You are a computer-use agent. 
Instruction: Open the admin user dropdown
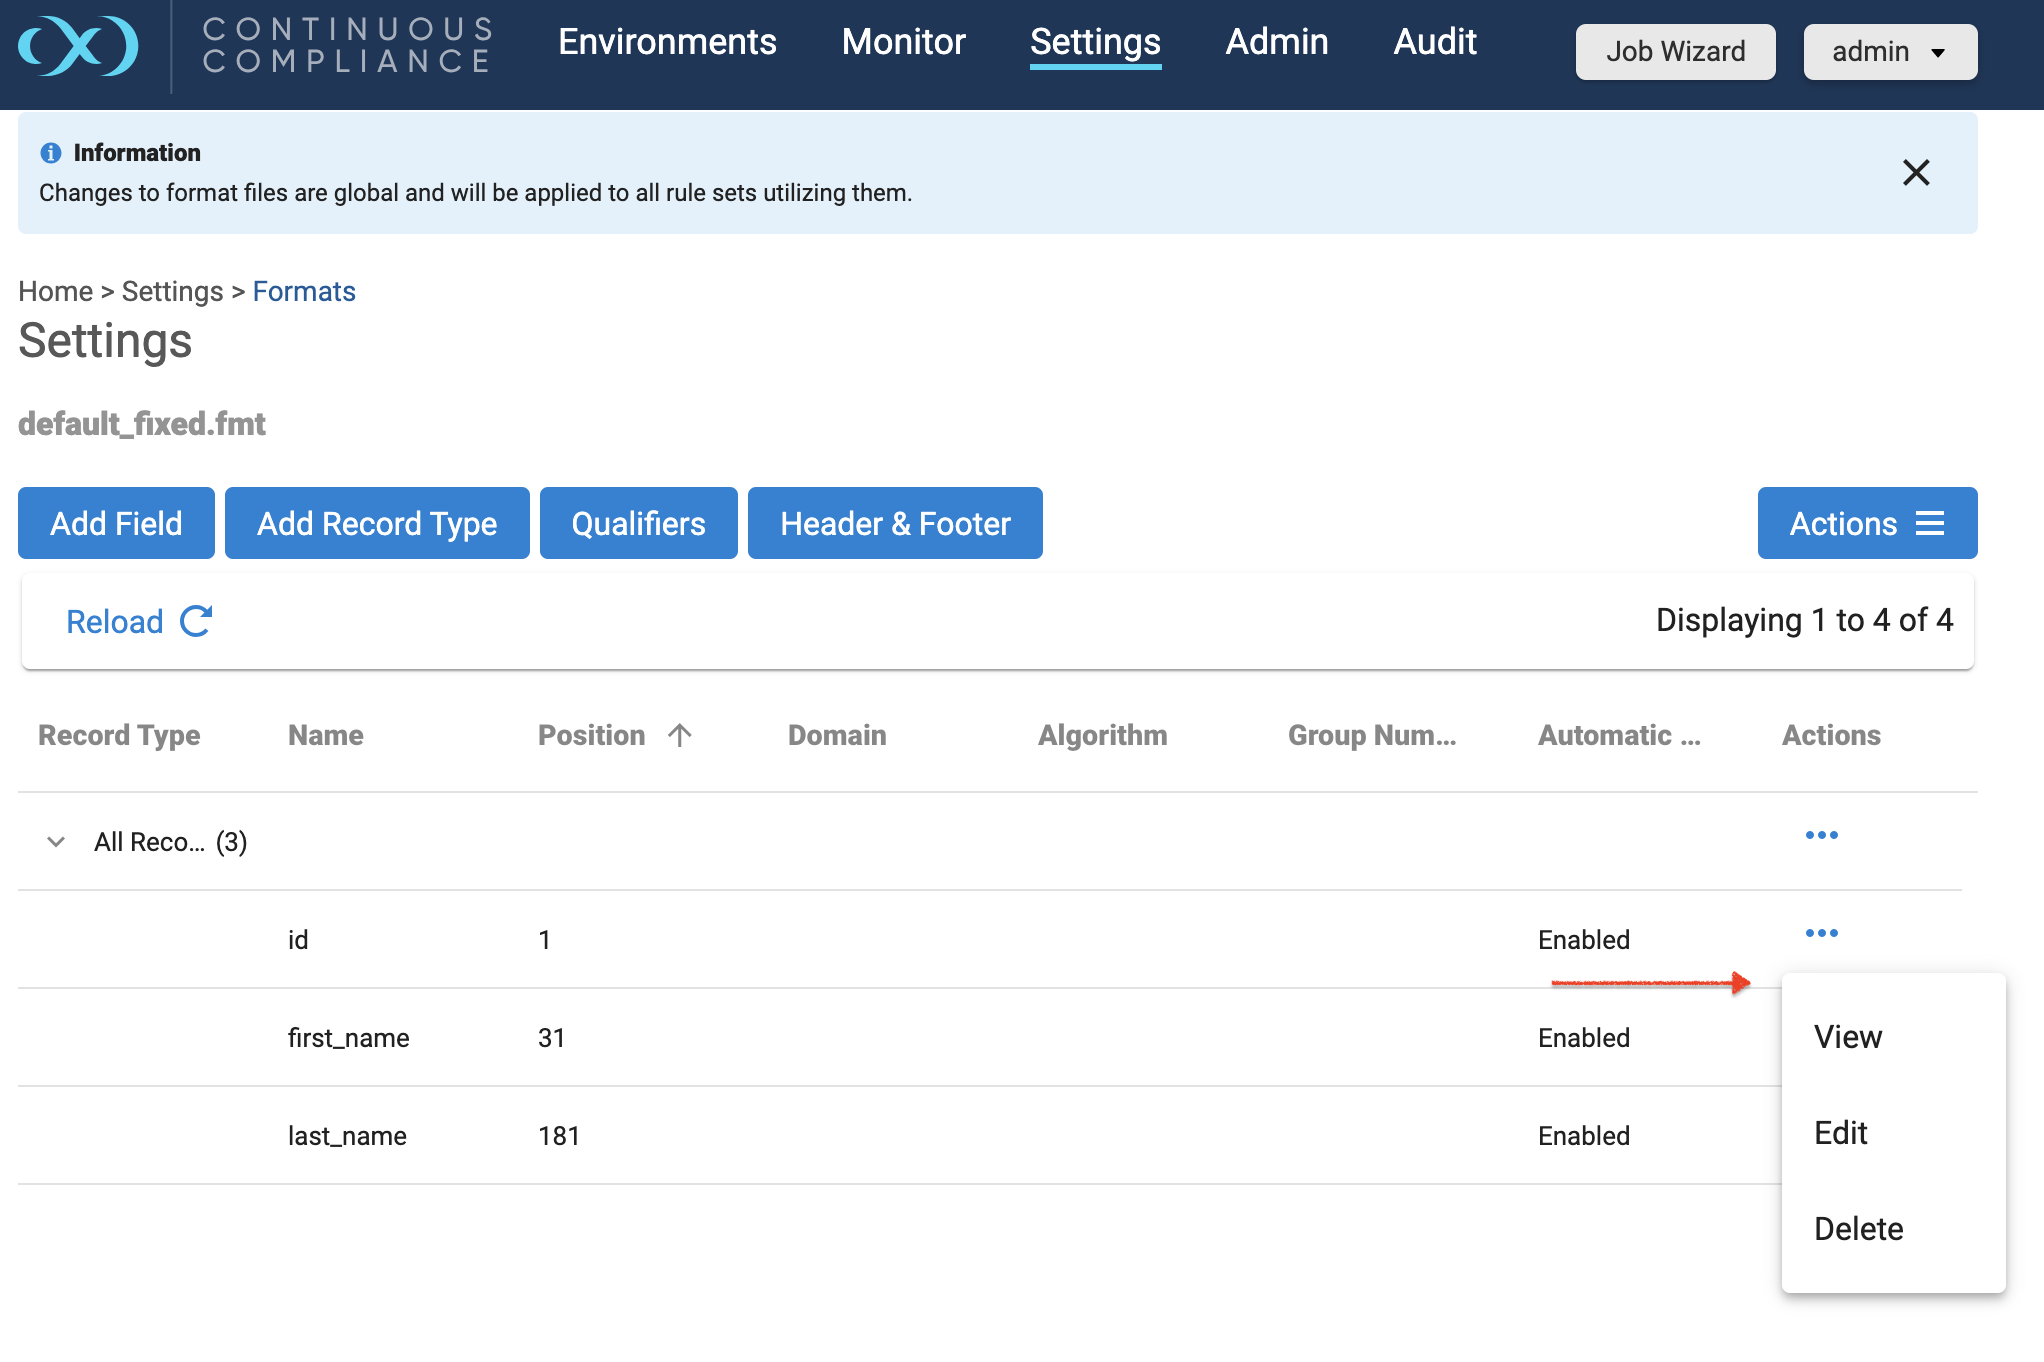[x=1889, y=52]
